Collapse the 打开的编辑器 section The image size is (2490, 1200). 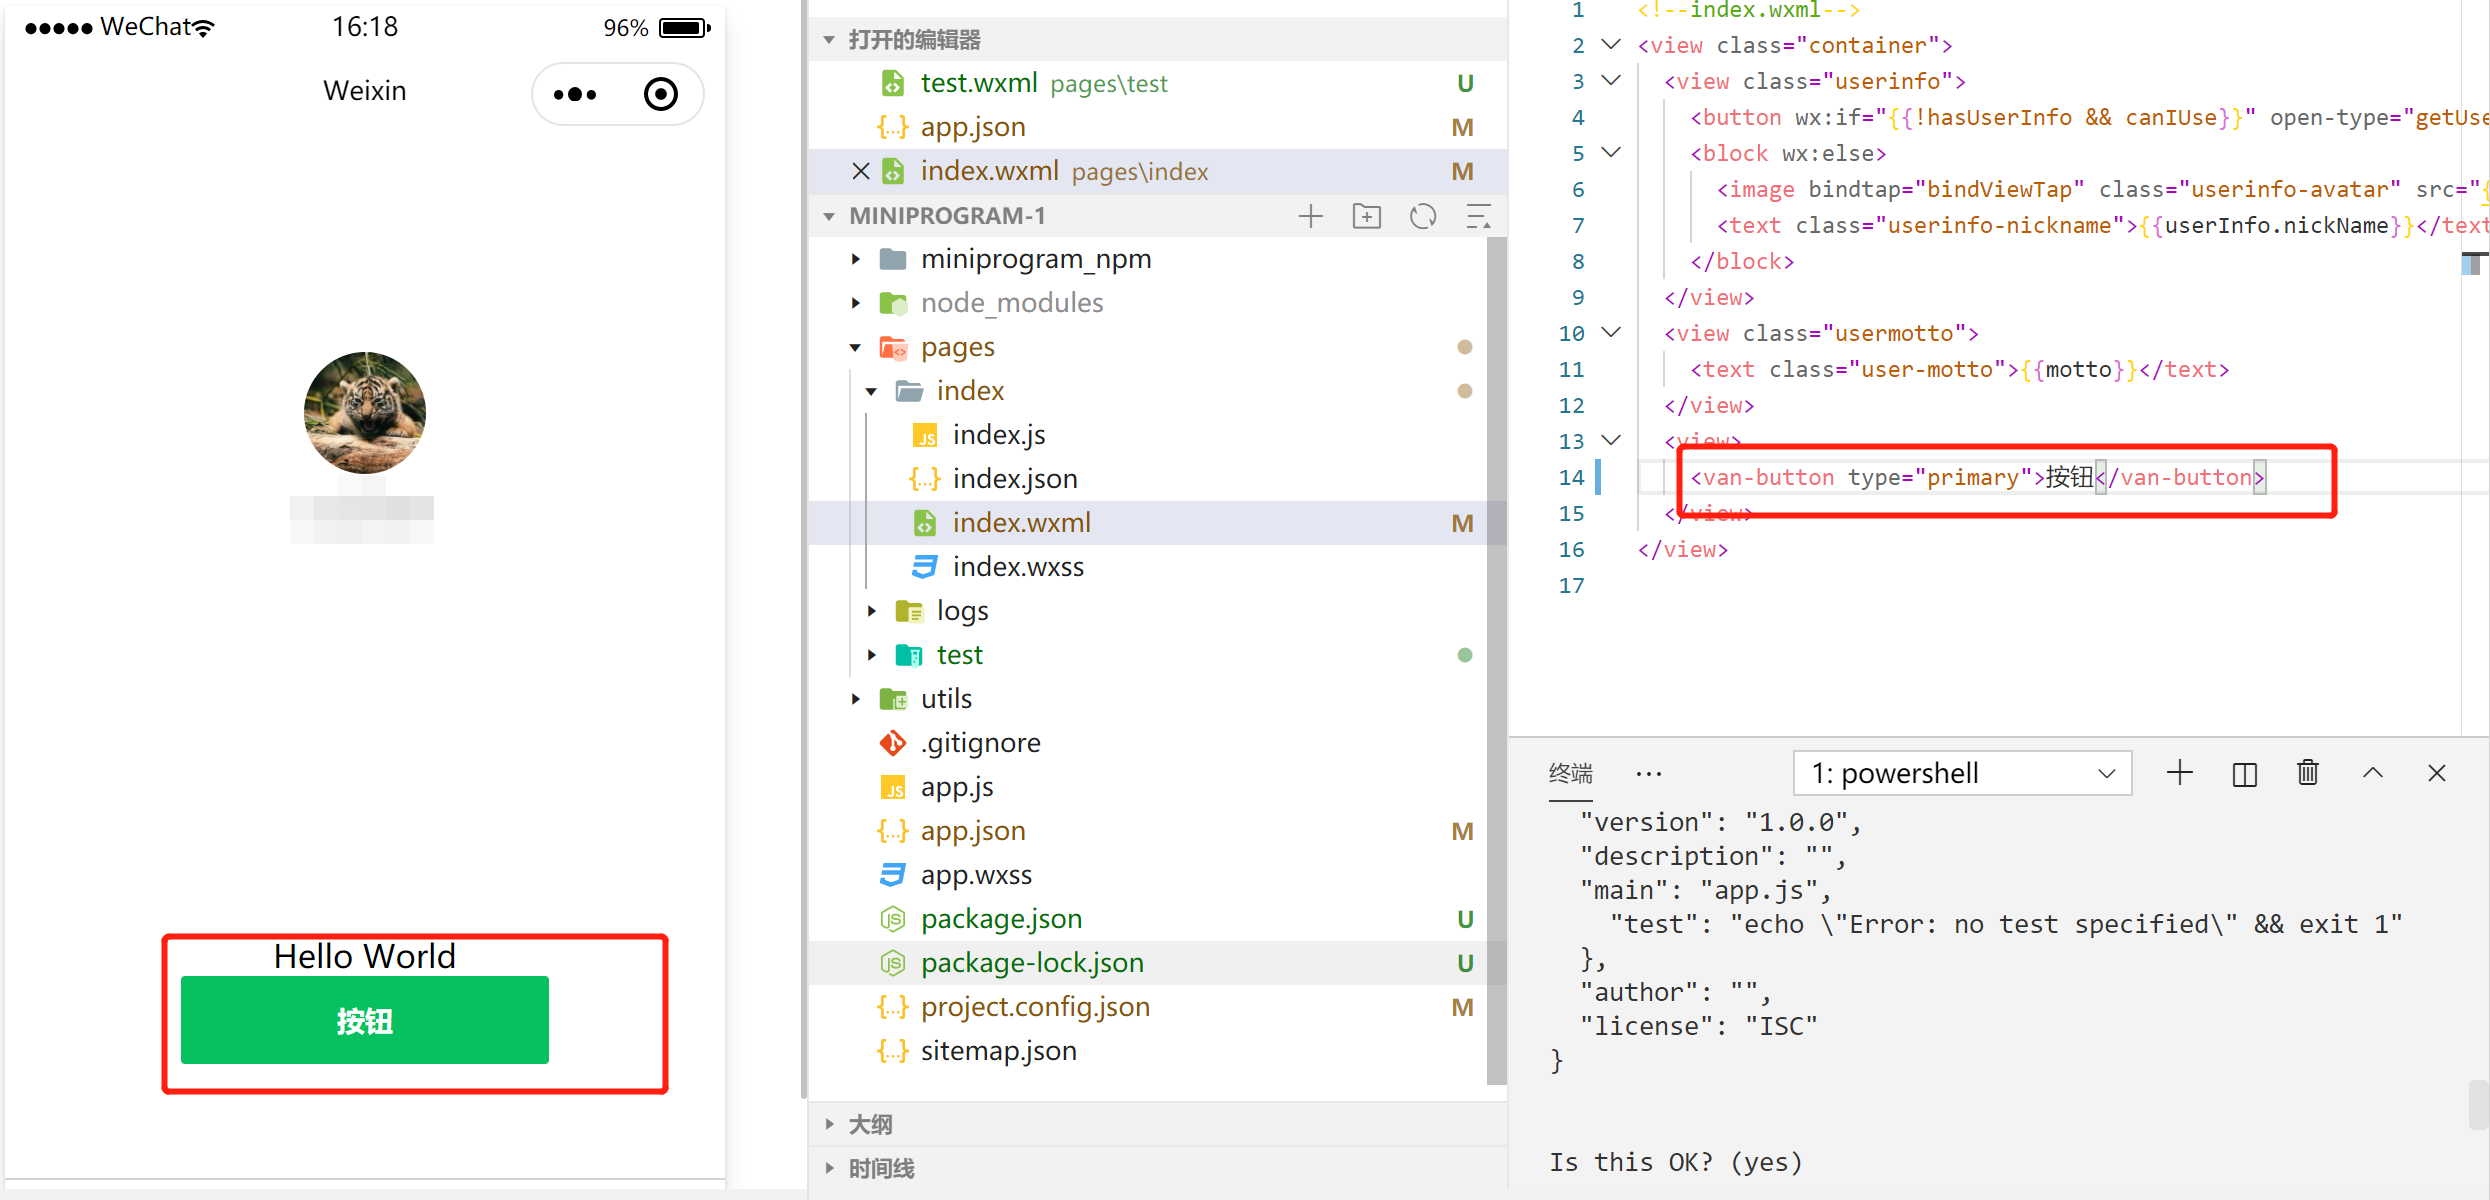829,40
